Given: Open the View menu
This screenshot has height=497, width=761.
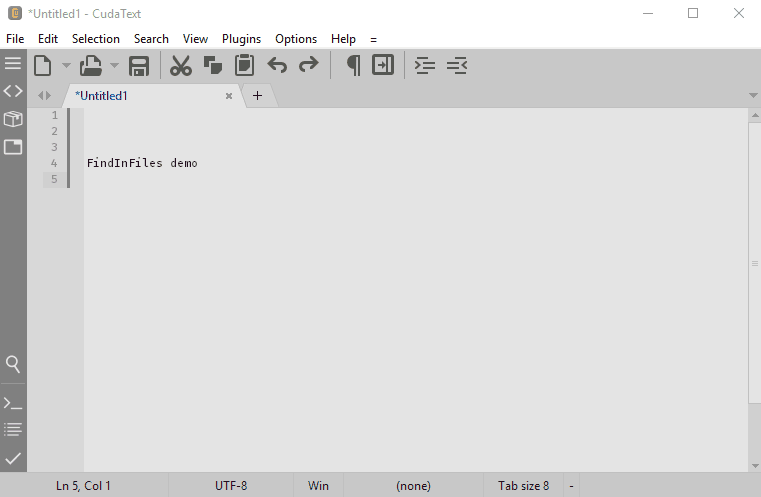Looking at the screenshot, I should pos(195,39).
